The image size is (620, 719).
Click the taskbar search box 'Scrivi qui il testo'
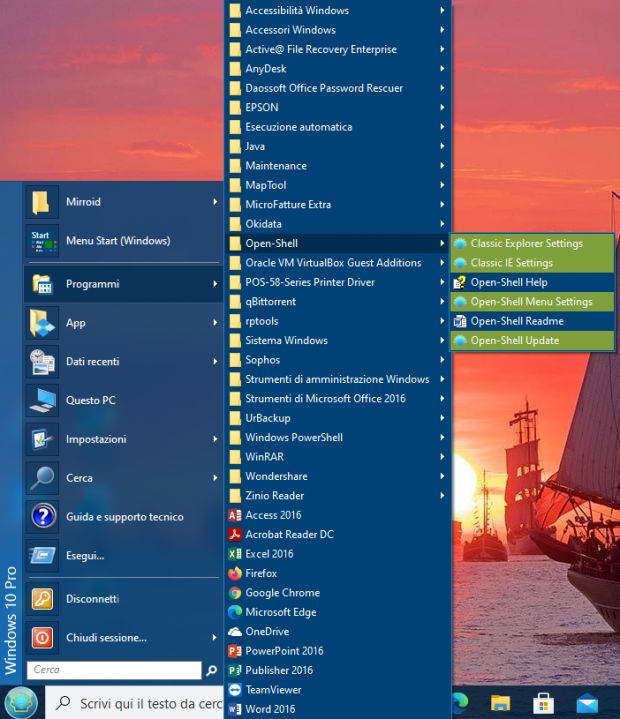pyautogui.click(x=135, y=702)
